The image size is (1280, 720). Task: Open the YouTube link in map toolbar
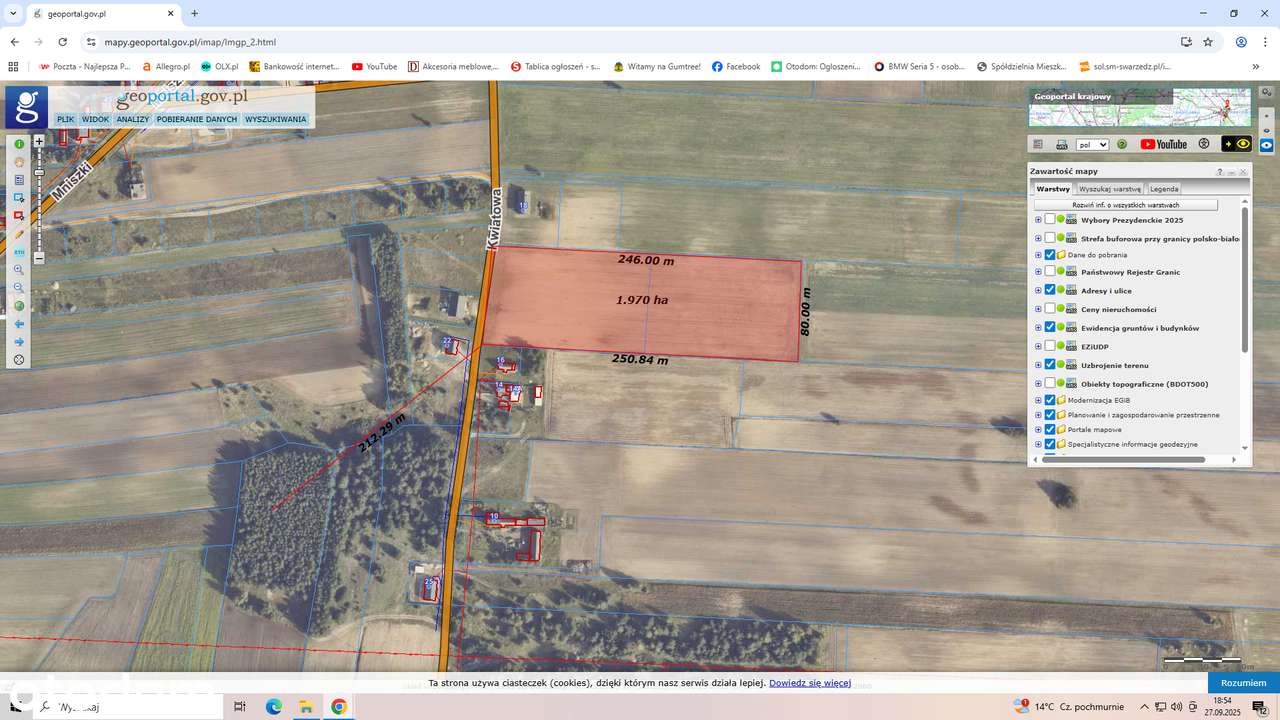pos(1164,144)
